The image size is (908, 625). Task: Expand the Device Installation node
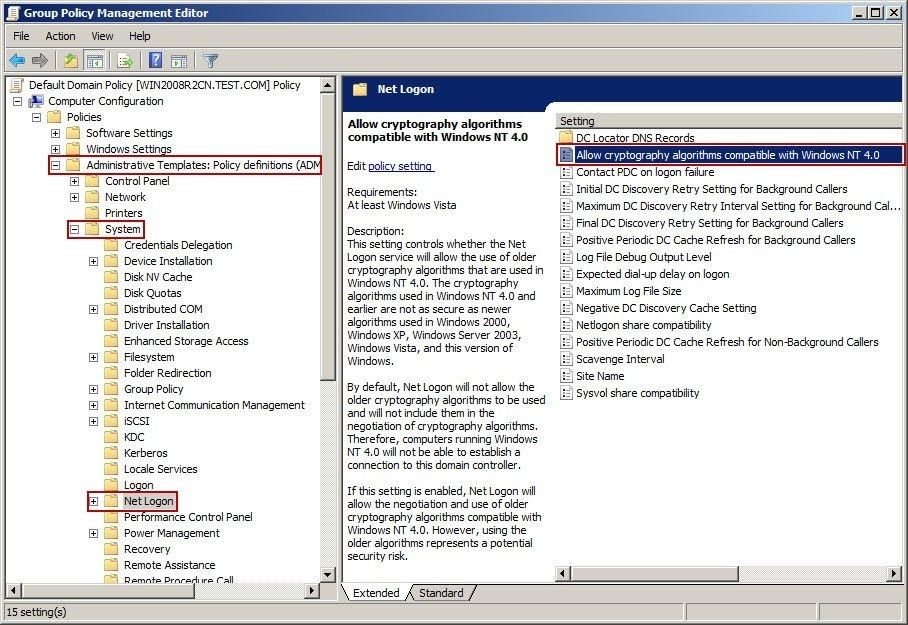click(93, 261)
